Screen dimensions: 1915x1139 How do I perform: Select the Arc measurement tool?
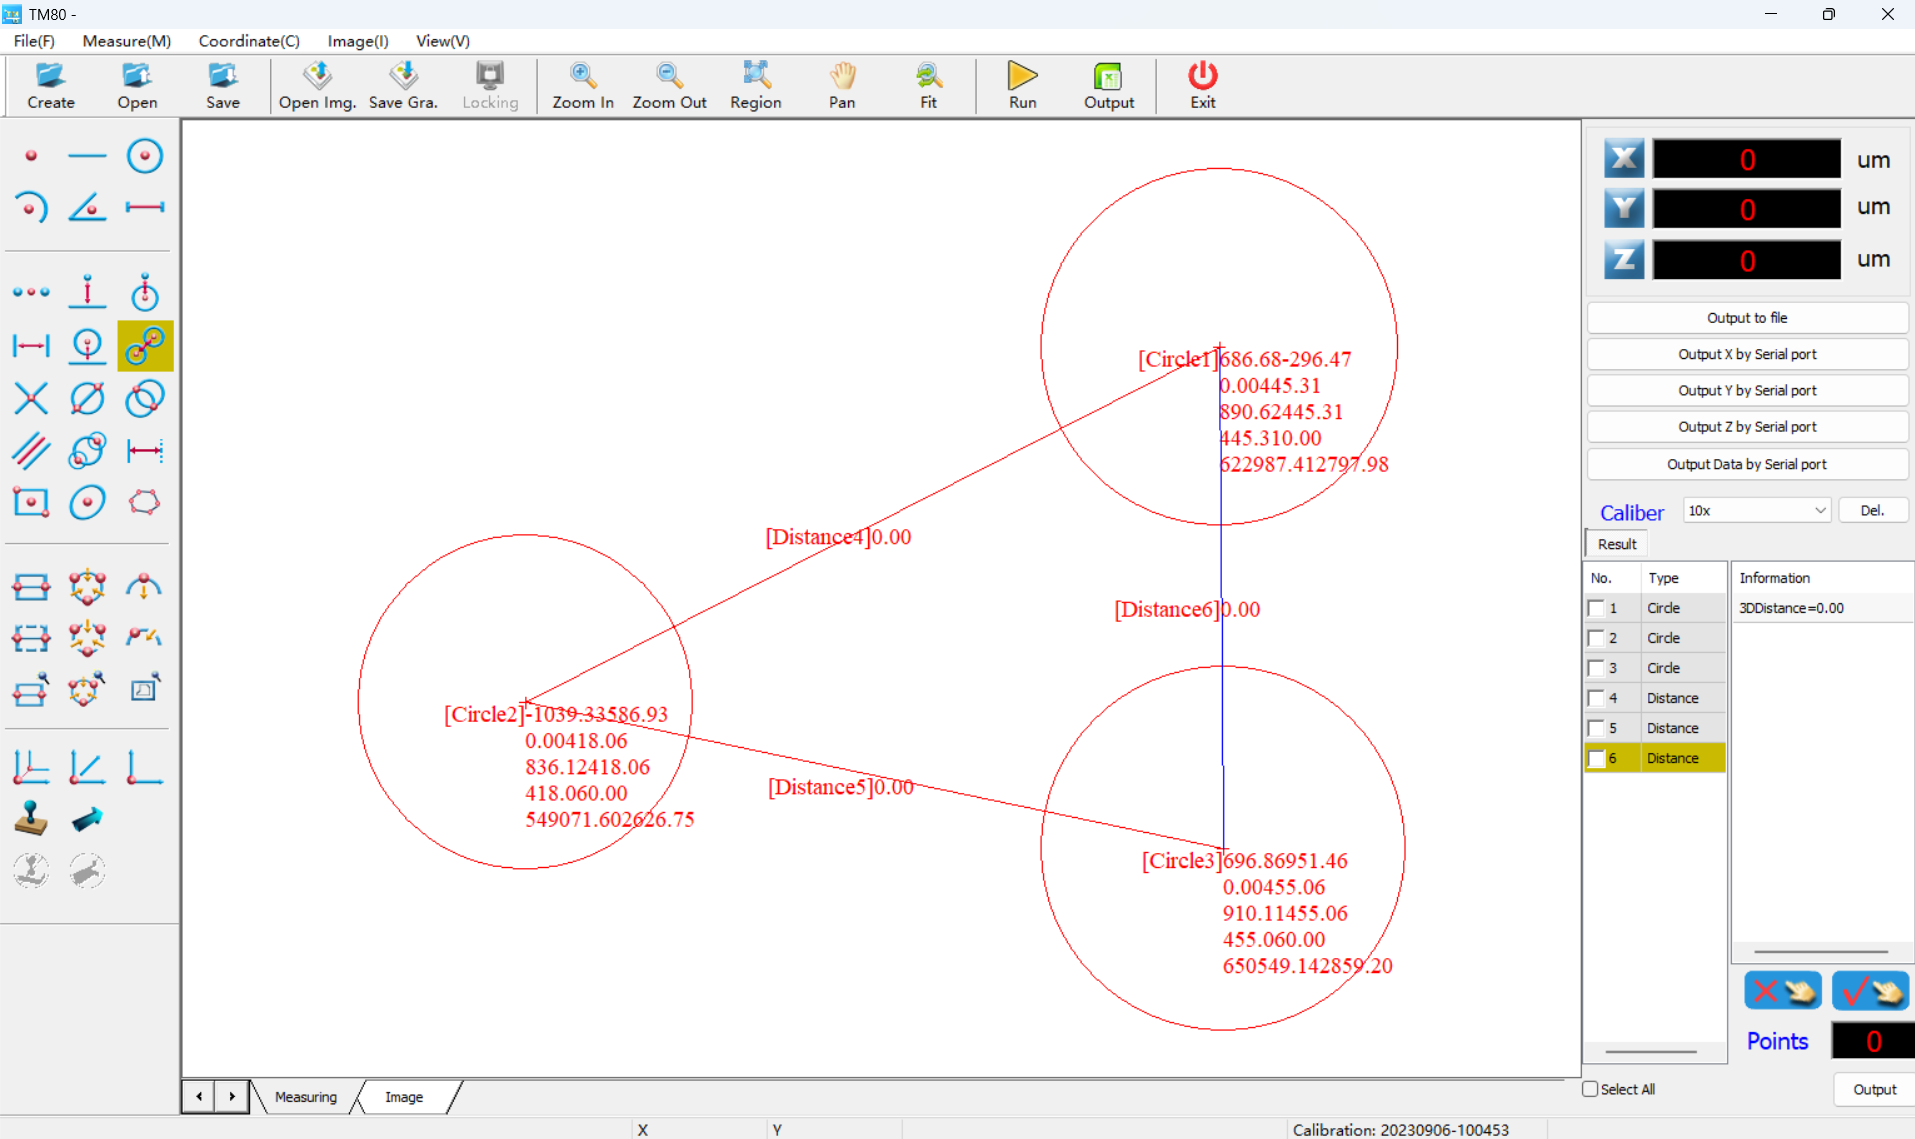(x=31, y=207)
